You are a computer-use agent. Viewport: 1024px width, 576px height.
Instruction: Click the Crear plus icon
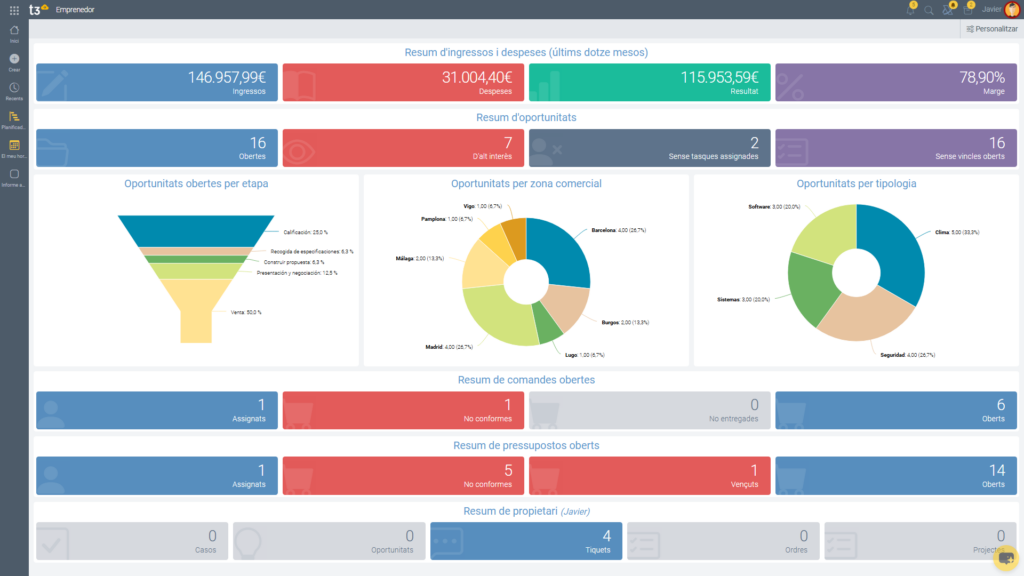point(14,60)
